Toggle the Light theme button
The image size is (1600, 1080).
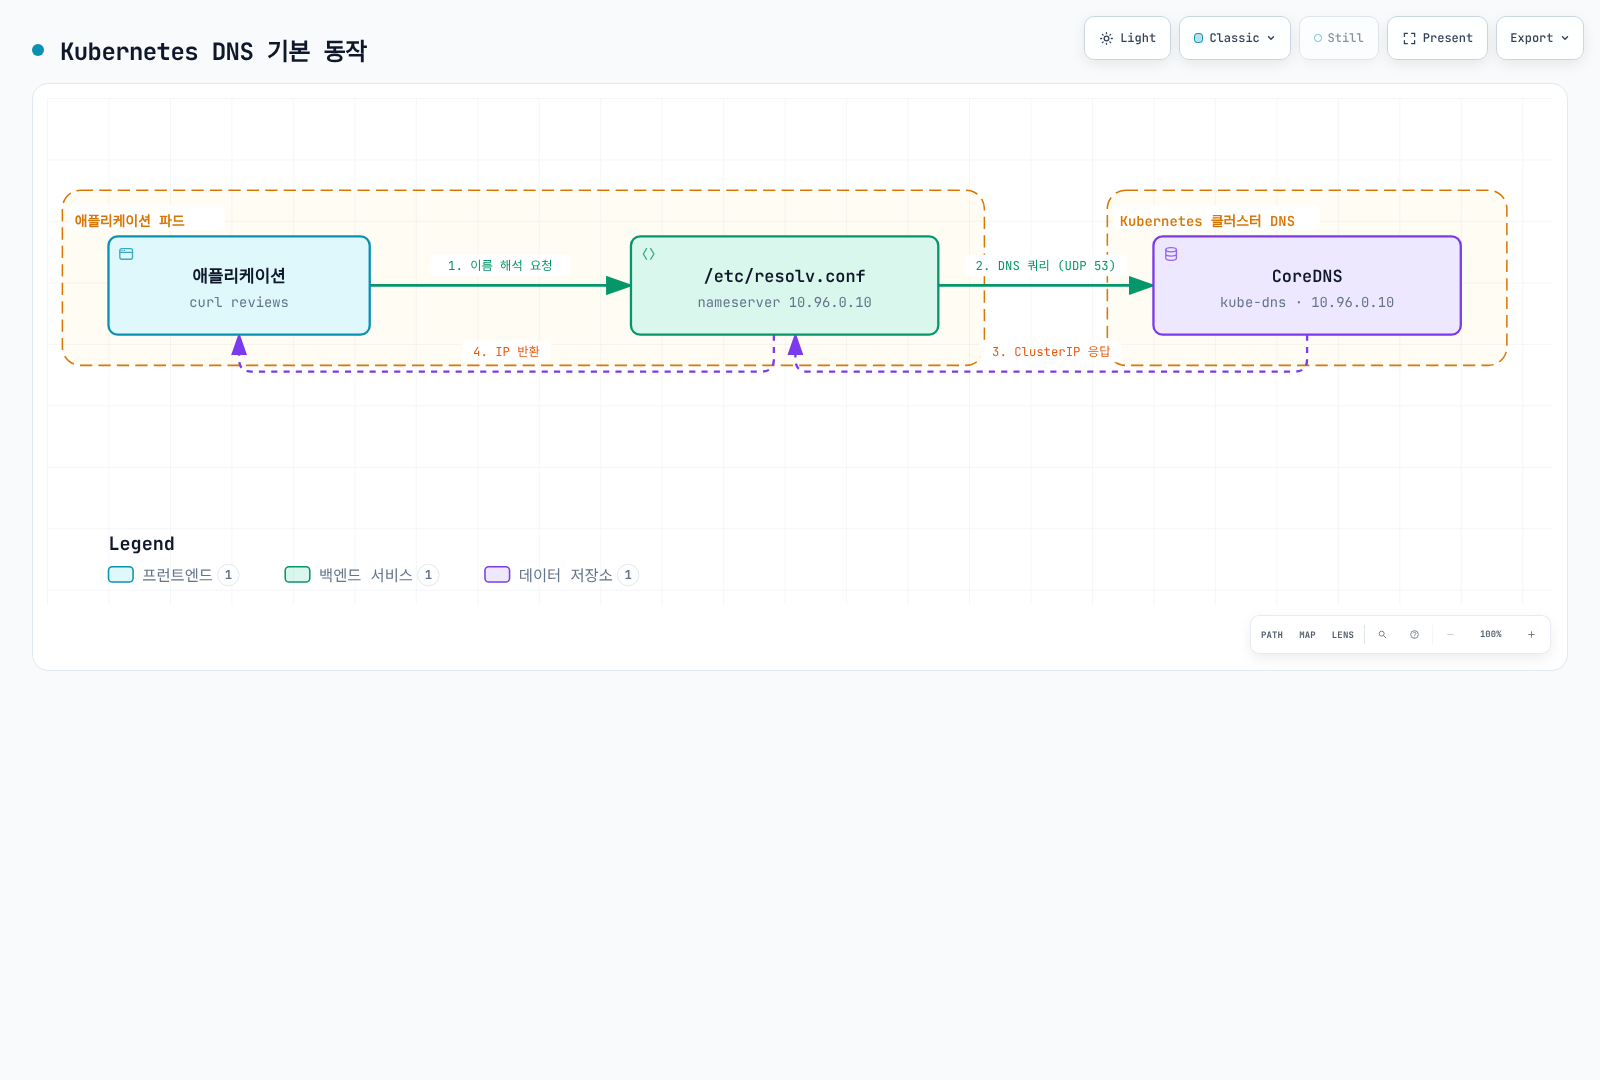pyautogui.click(x=1127, y=38)
